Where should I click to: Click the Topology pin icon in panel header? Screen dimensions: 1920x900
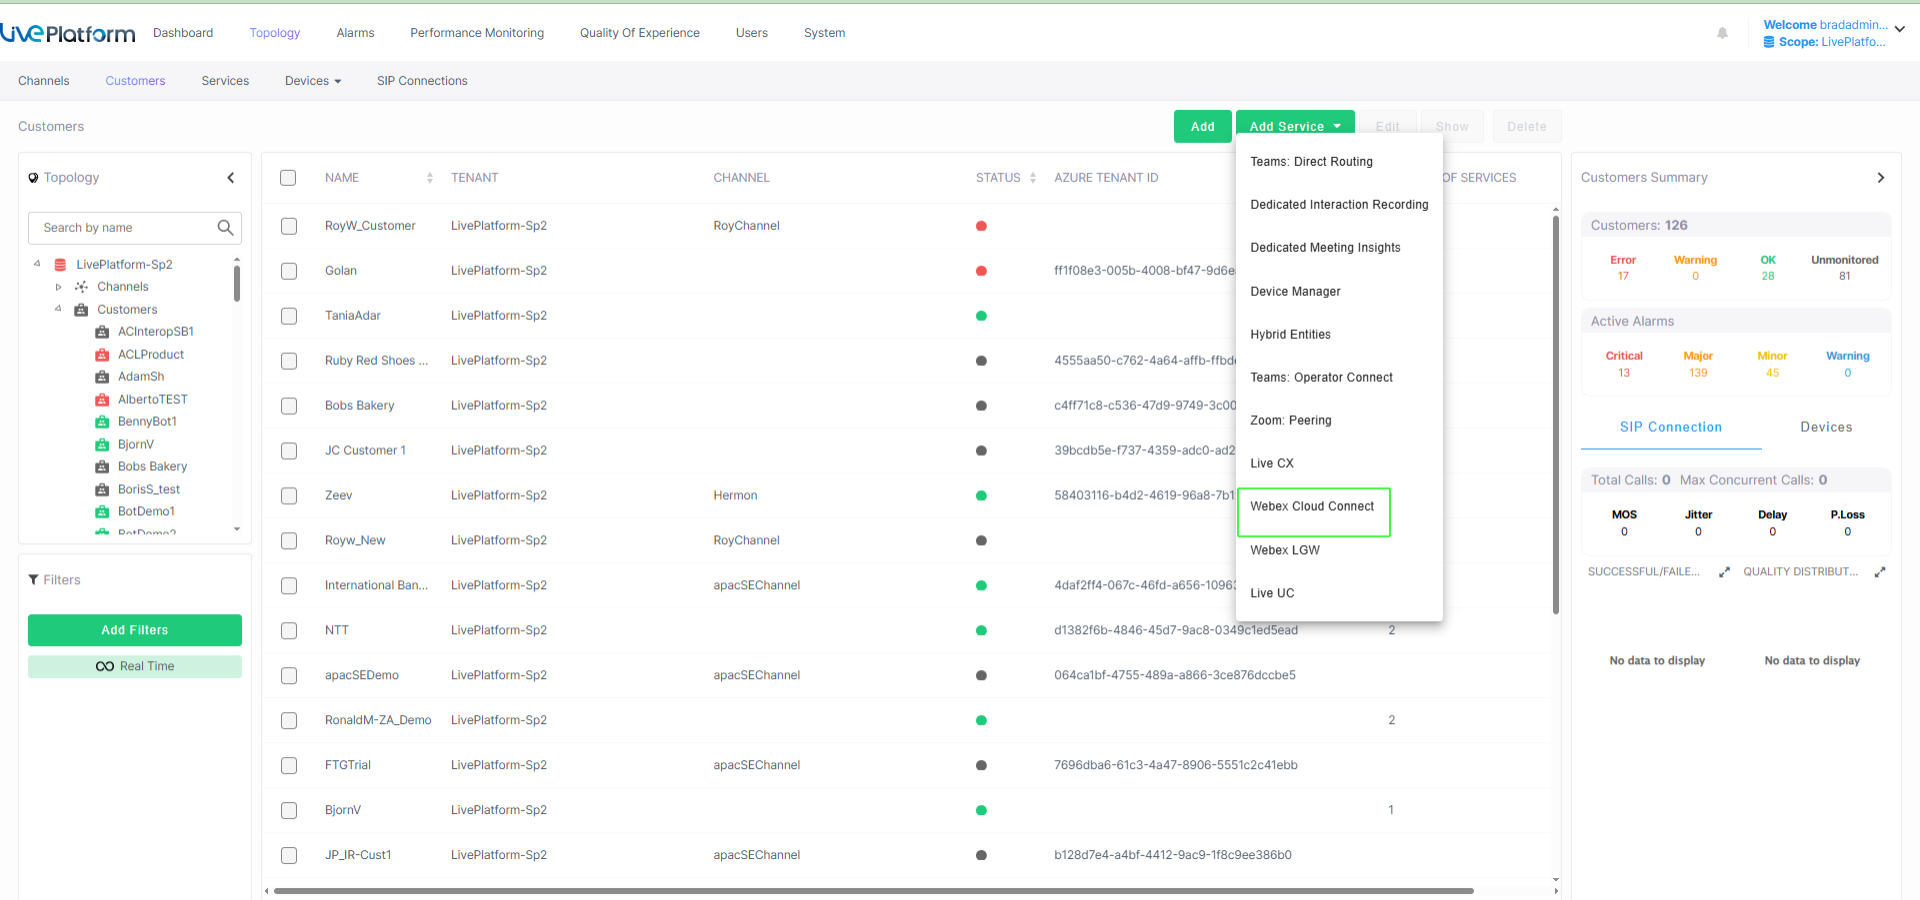tap(33, 178)
